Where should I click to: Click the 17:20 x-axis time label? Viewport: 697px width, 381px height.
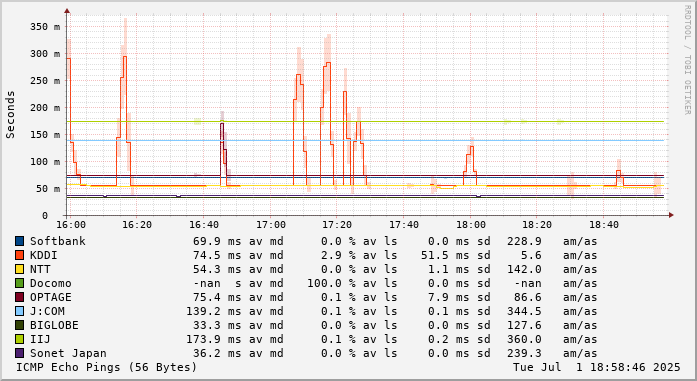point(337,225)
